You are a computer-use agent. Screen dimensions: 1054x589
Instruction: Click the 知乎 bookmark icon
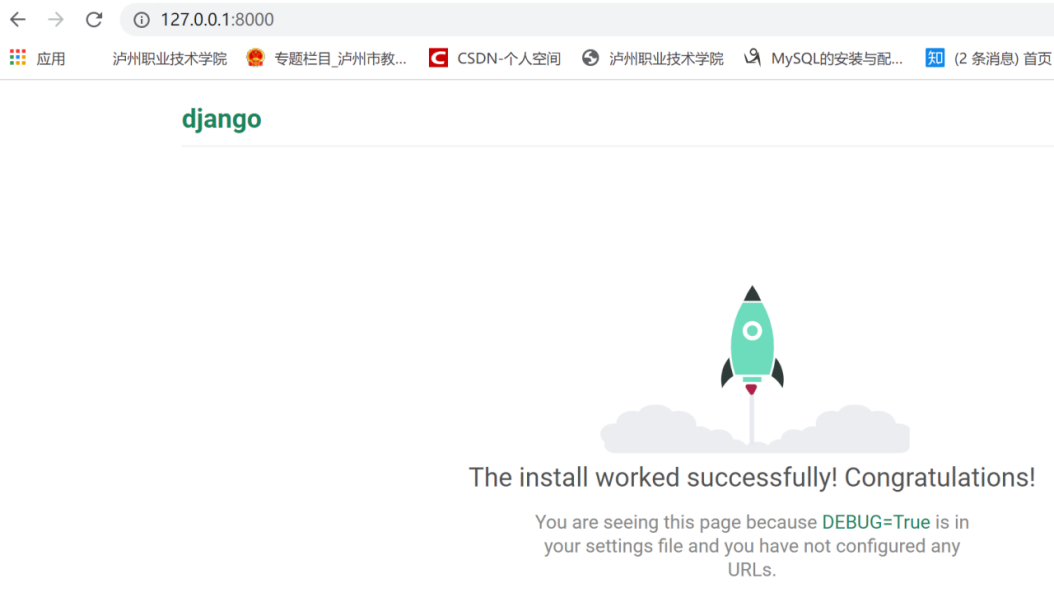933,57
